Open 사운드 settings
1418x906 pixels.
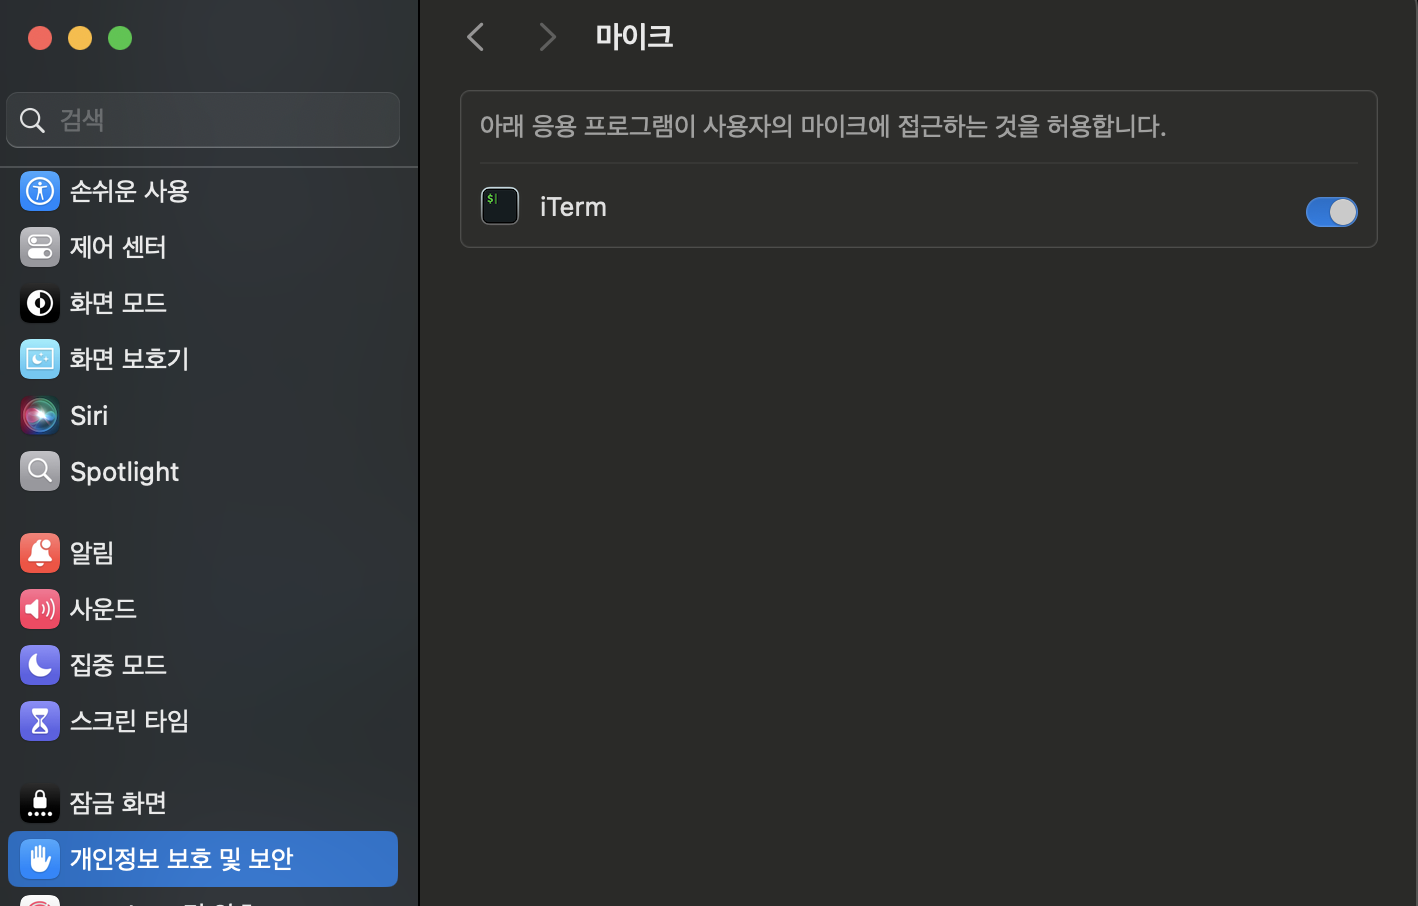click(203, 609)
